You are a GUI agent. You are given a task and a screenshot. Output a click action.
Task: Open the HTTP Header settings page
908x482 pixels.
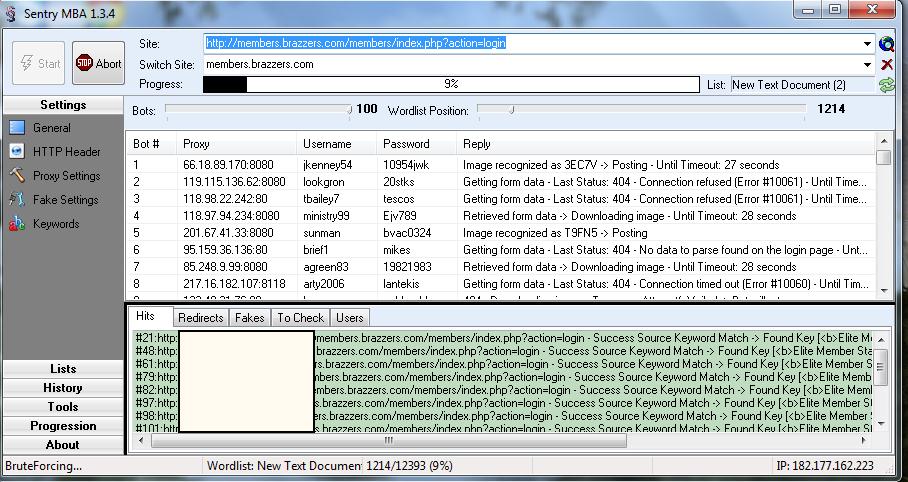(x=67, y=152)
